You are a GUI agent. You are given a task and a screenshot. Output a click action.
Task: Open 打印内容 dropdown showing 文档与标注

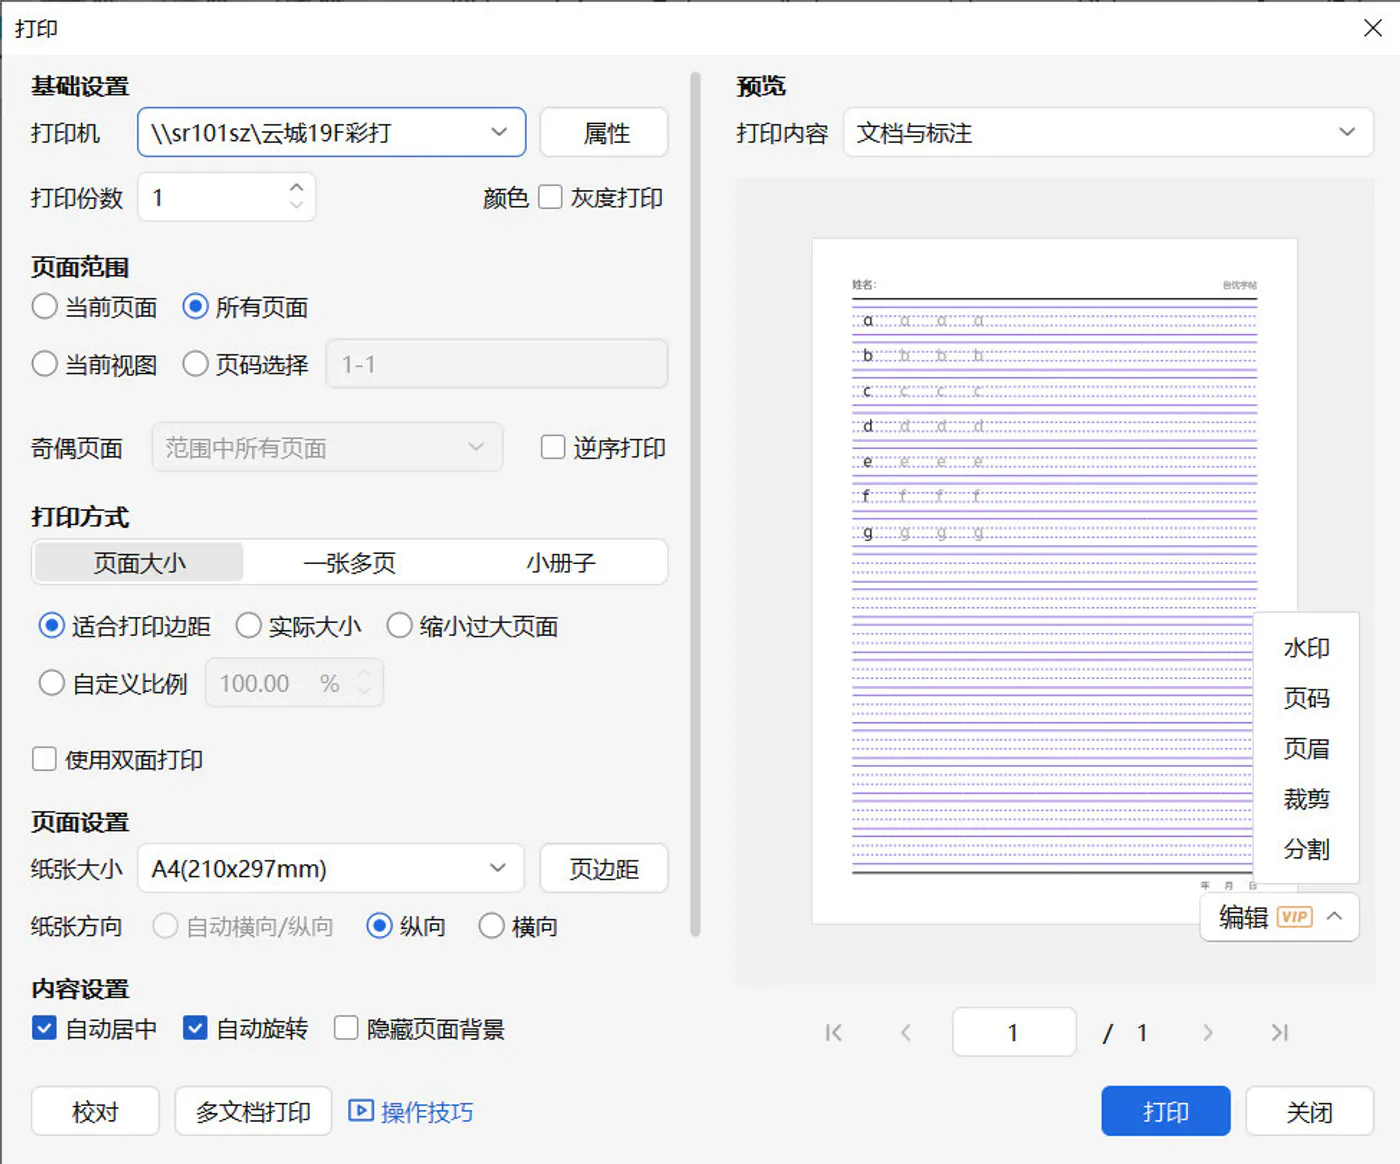pos(1108,132)
